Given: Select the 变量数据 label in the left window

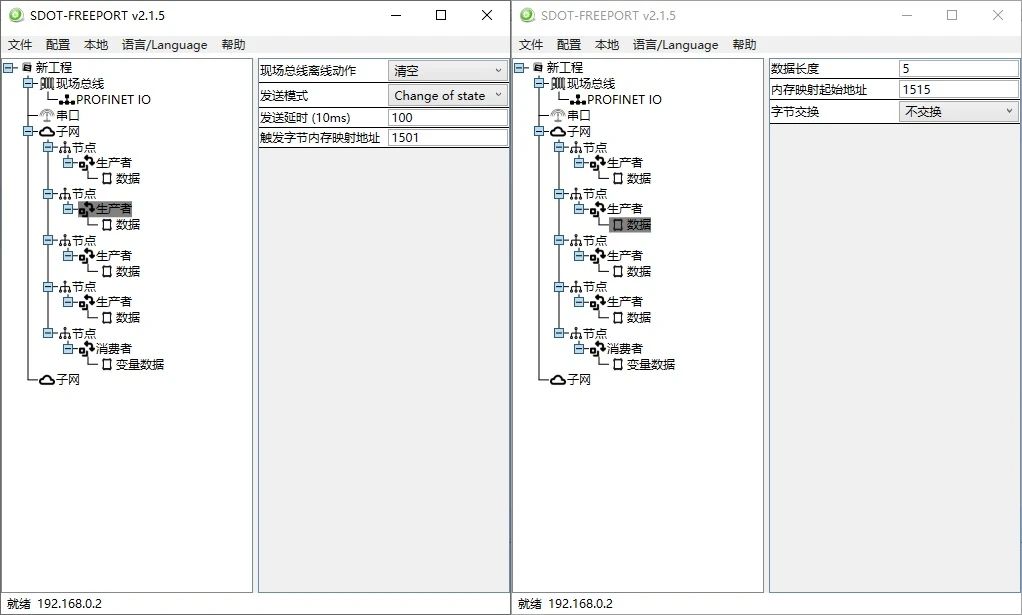Looking at the screenshot, I should pos(140,364).
